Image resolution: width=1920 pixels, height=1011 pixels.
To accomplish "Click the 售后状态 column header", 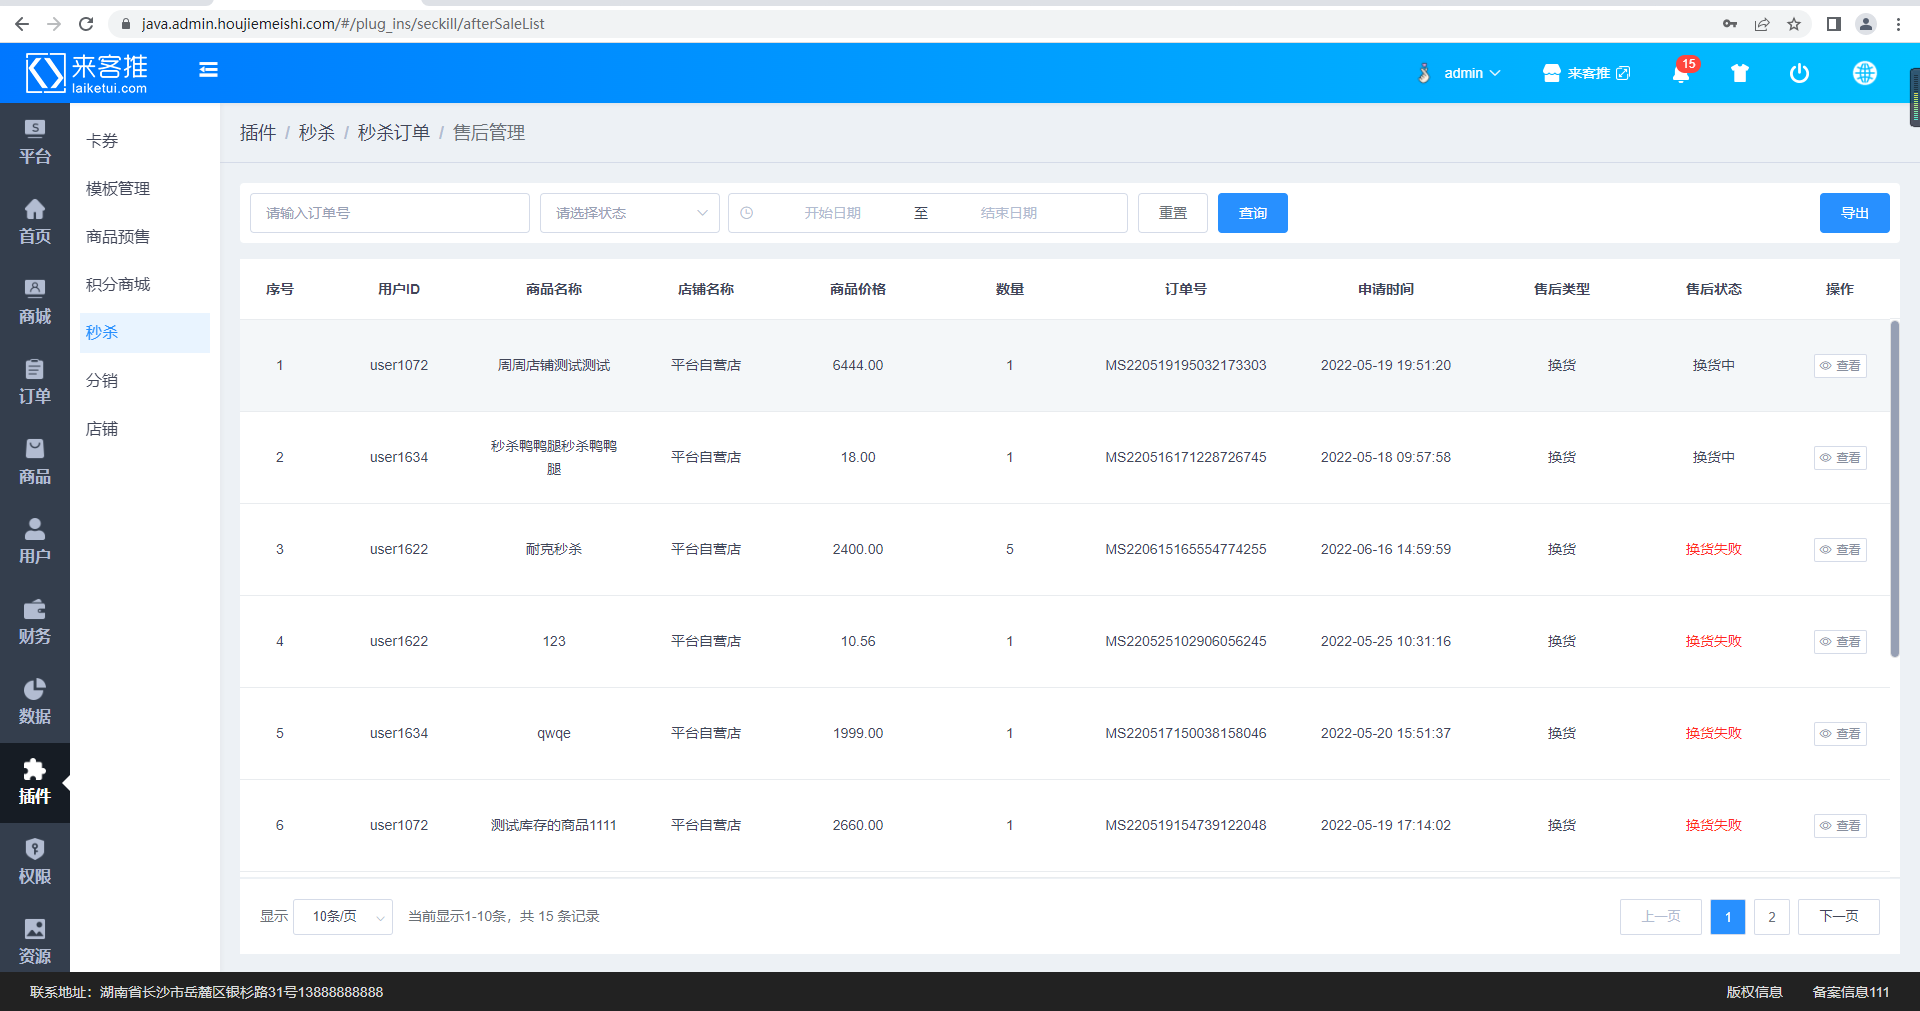I will pyautogui.click(x=1713, y=289).
